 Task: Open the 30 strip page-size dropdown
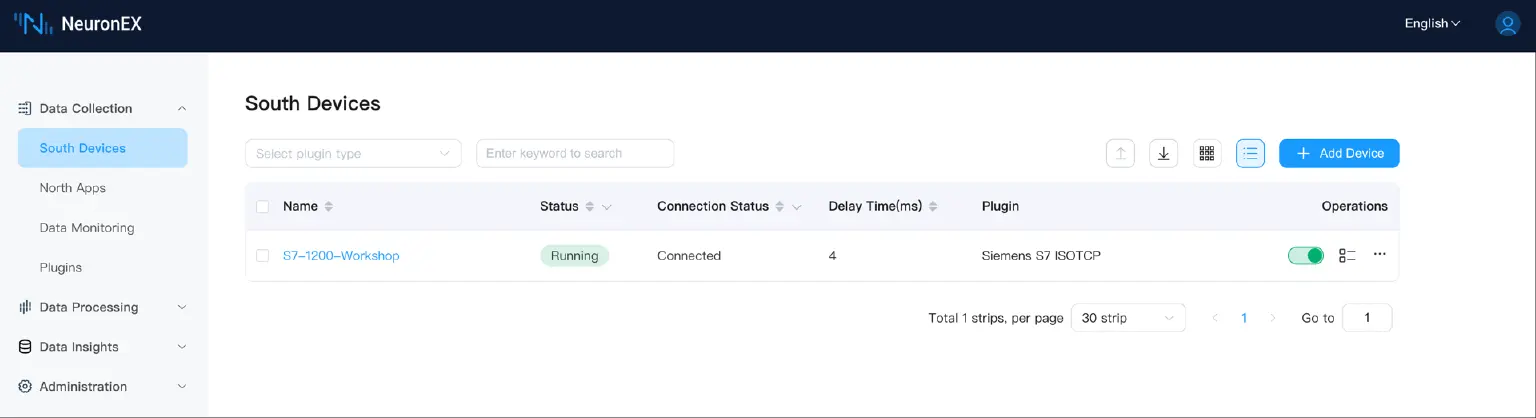coord(1127,318)
